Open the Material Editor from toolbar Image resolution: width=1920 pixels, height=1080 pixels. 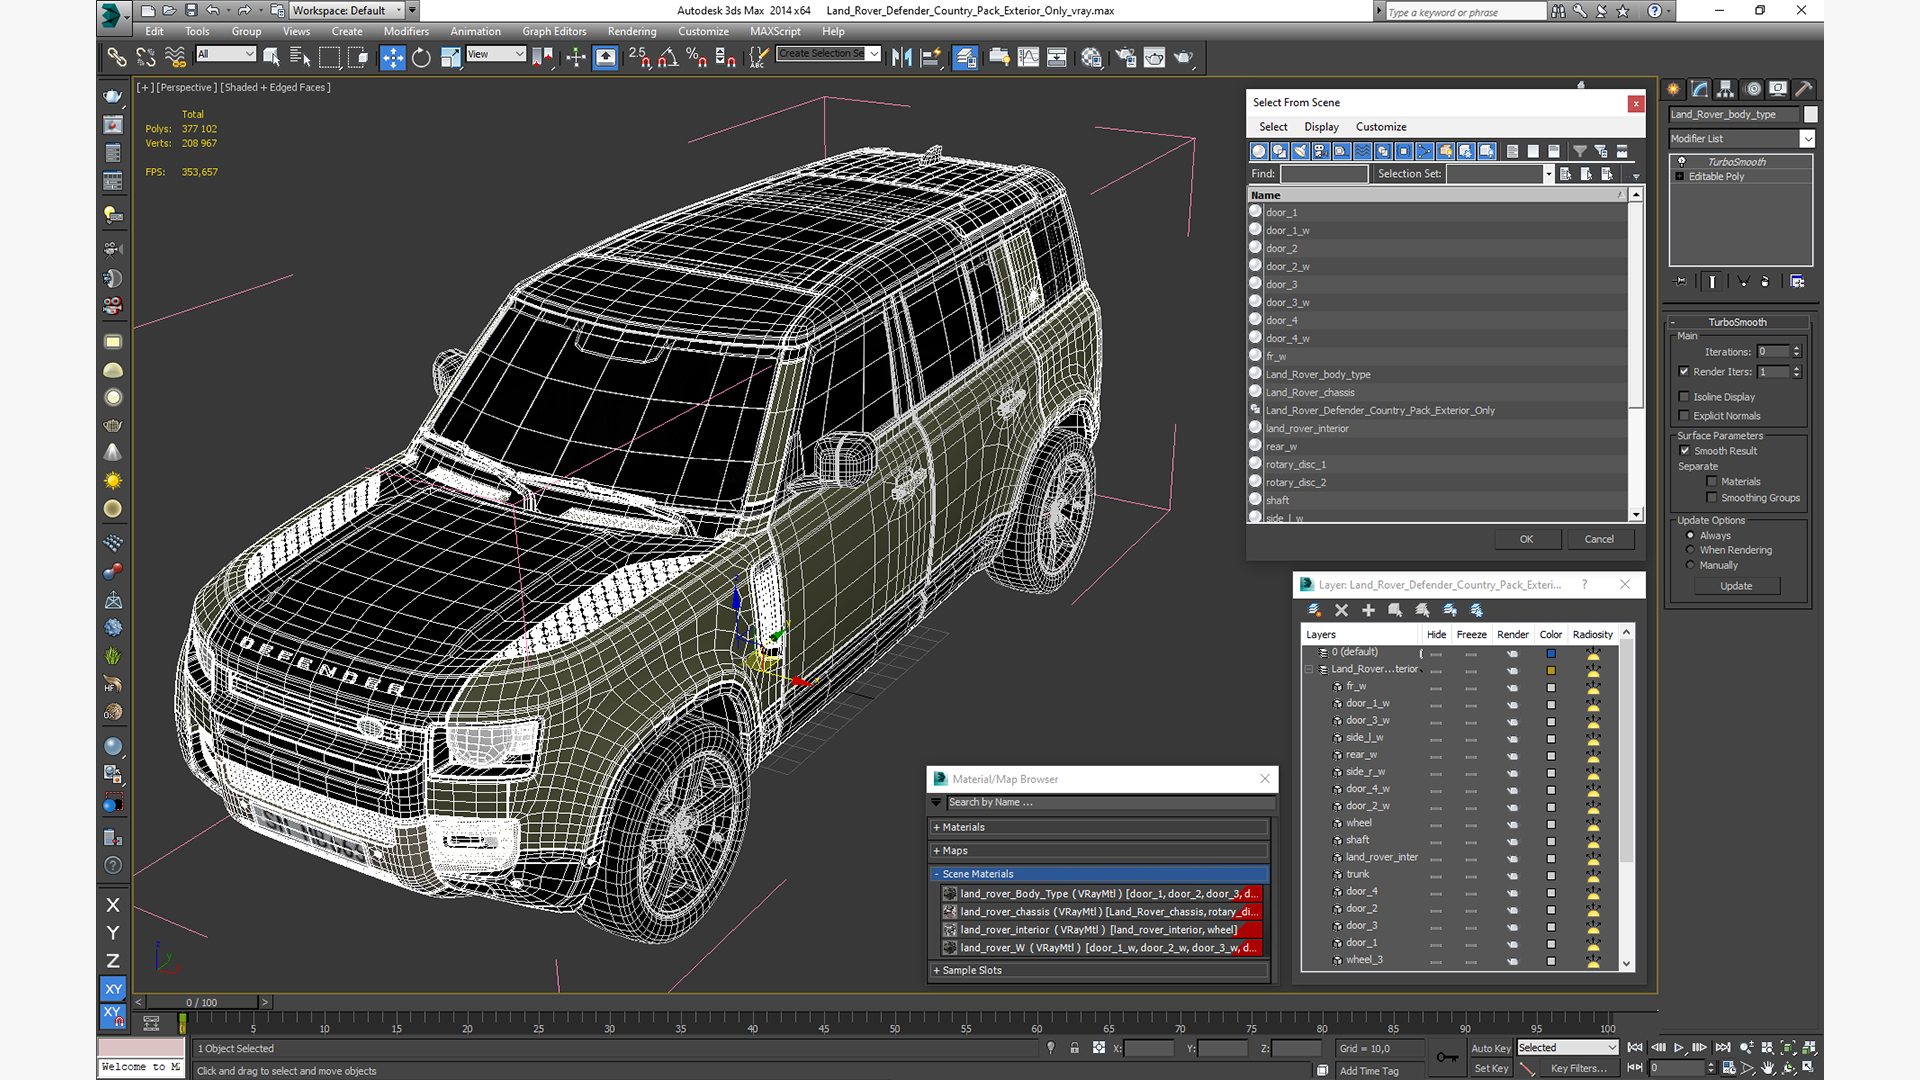click(1091, 57)
